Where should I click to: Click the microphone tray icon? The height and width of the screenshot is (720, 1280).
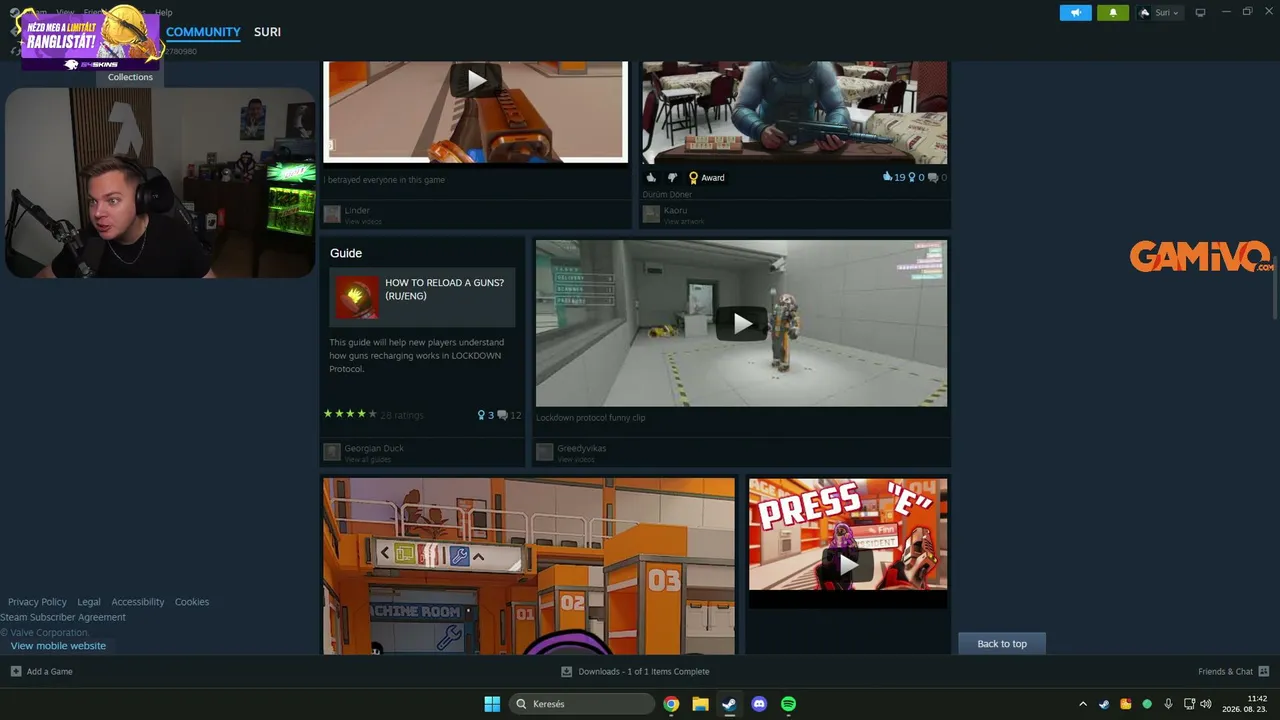click(x=1168, y=704)
